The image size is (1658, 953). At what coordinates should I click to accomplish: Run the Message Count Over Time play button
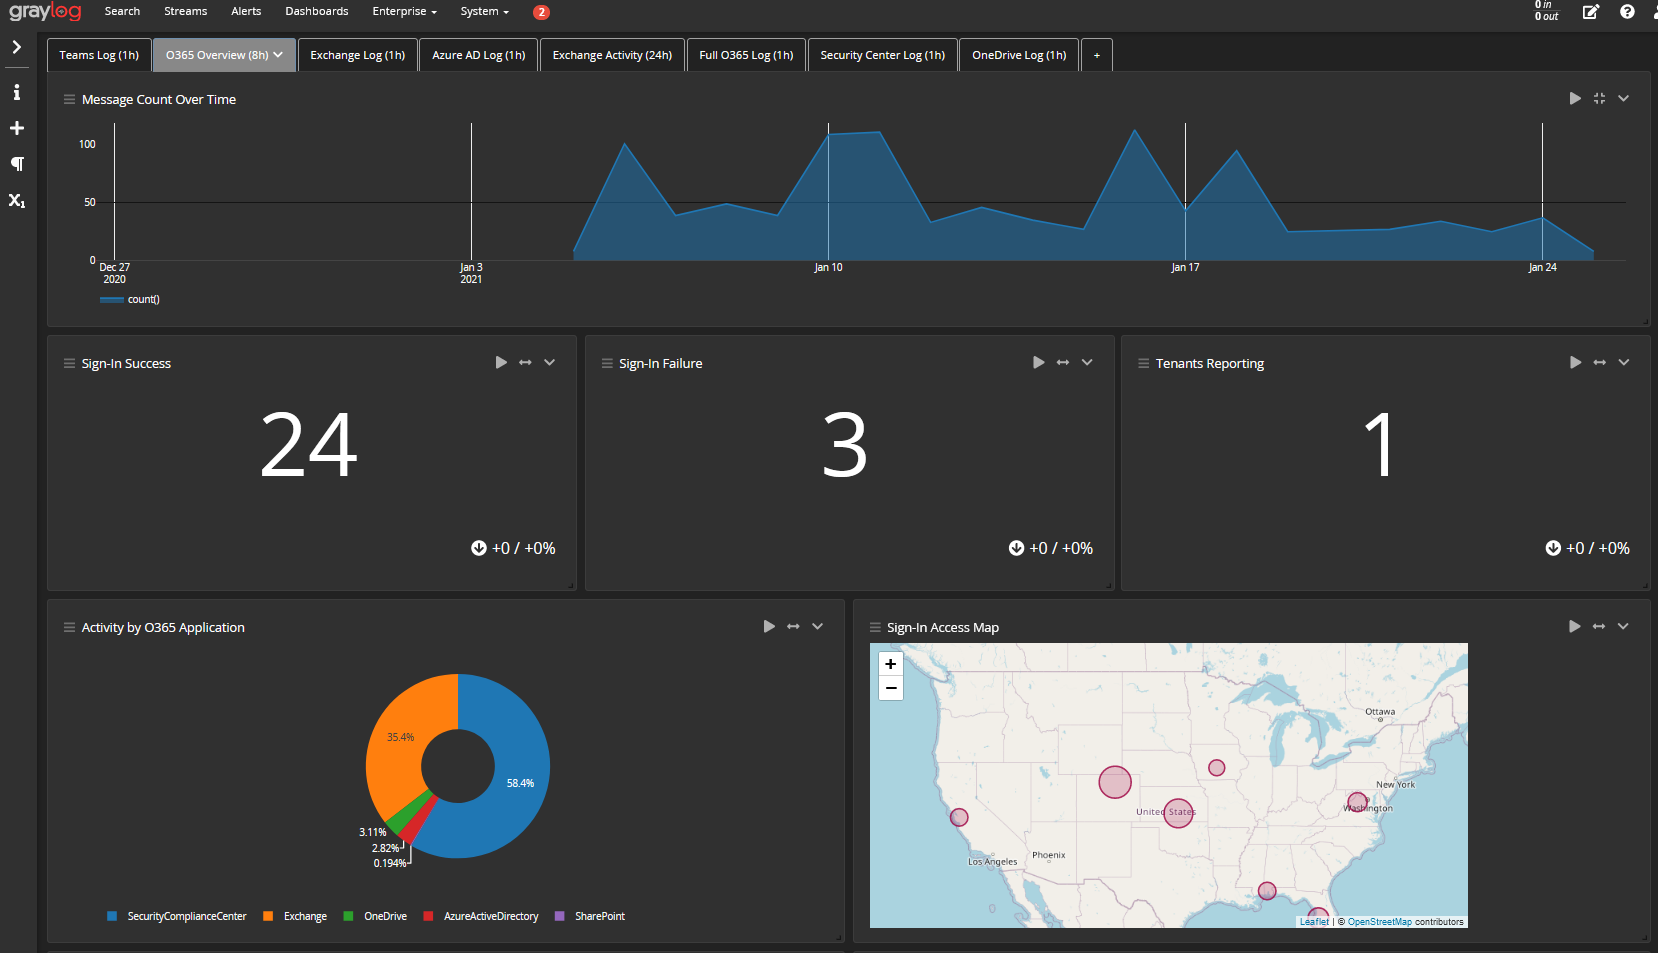[1575, 98]
